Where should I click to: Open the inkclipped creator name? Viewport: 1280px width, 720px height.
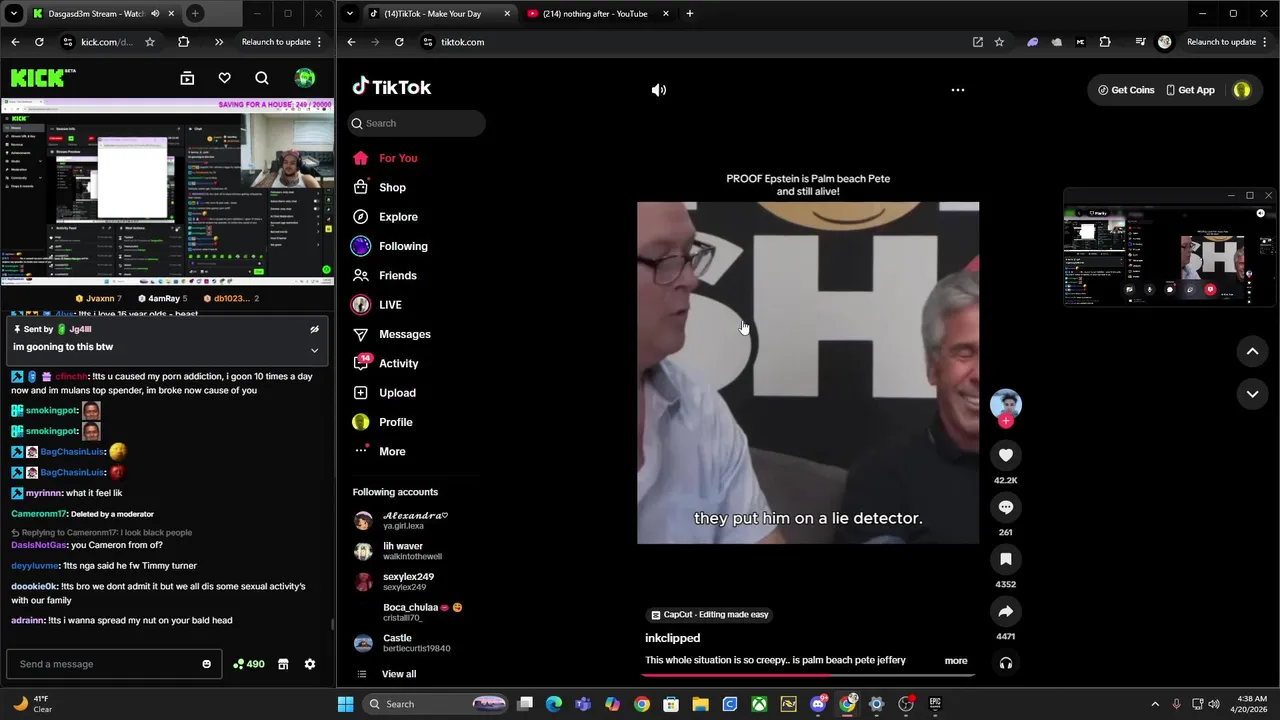pos(672,638)
